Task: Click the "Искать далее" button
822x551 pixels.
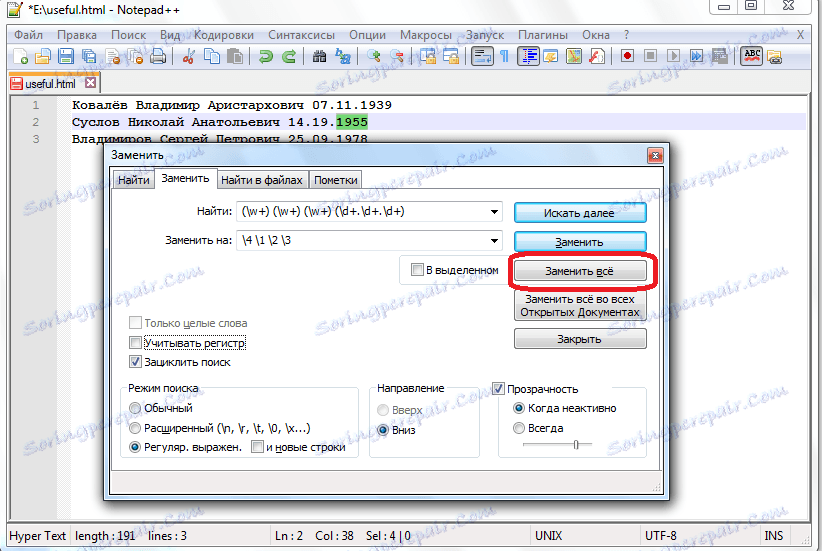Action: pos(580,213)
